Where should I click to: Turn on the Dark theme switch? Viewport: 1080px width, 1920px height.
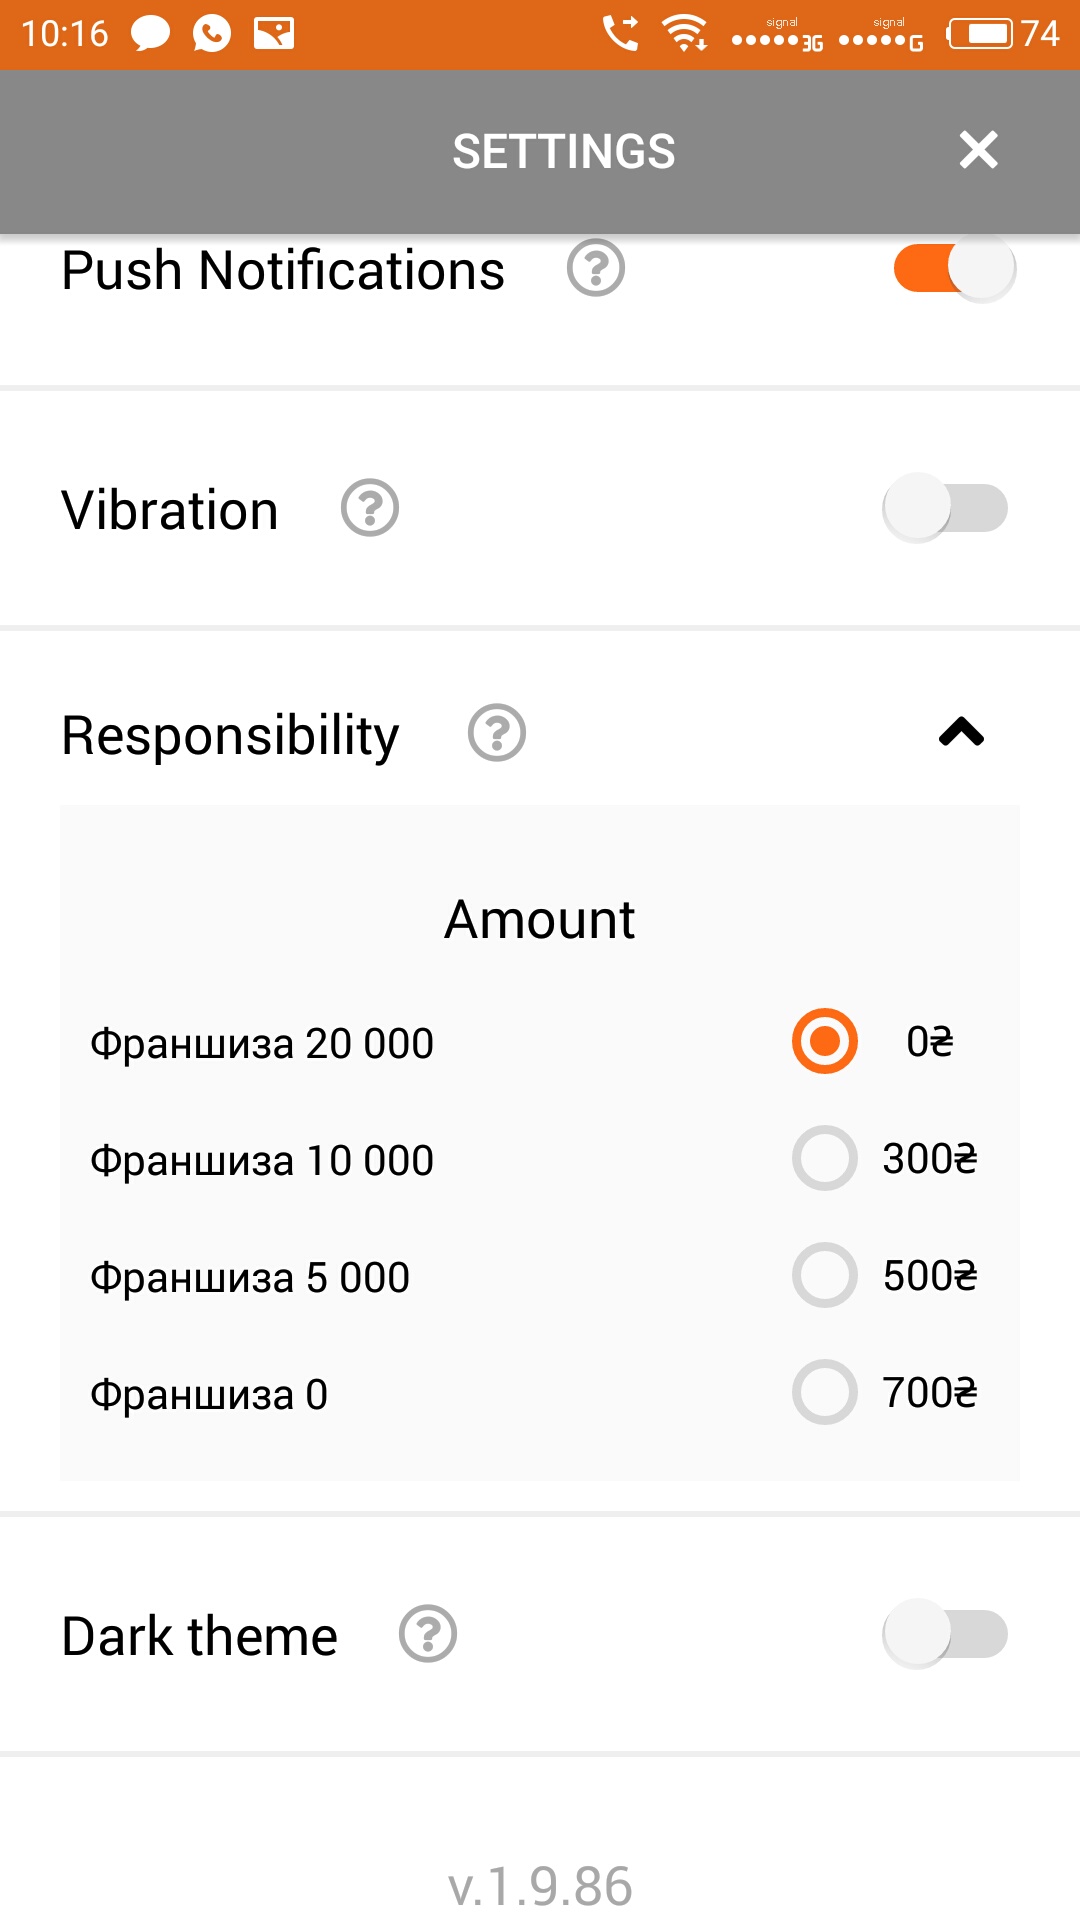coord(945,1634)
